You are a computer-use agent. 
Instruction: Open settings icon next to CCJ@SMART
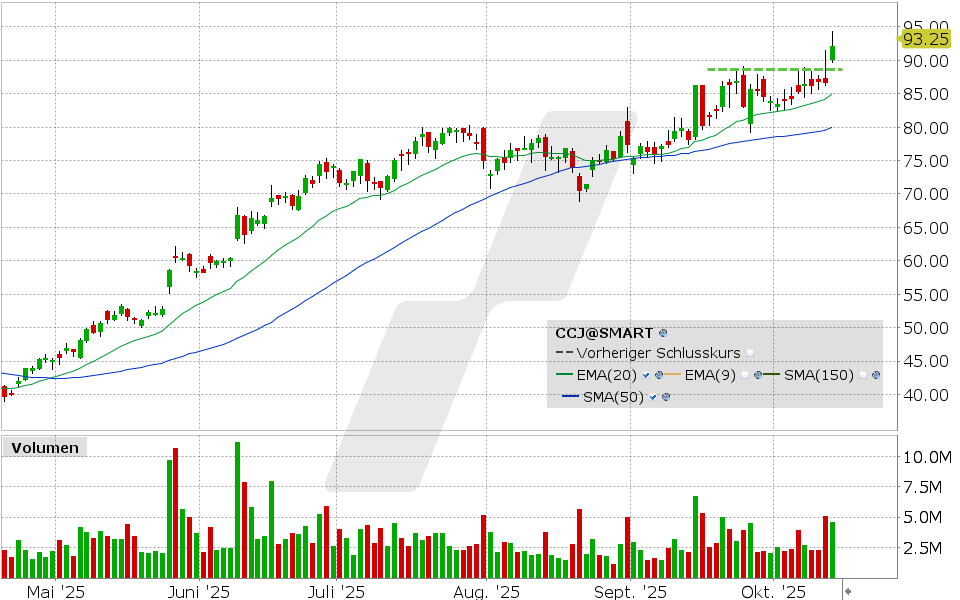click(663, 332)
